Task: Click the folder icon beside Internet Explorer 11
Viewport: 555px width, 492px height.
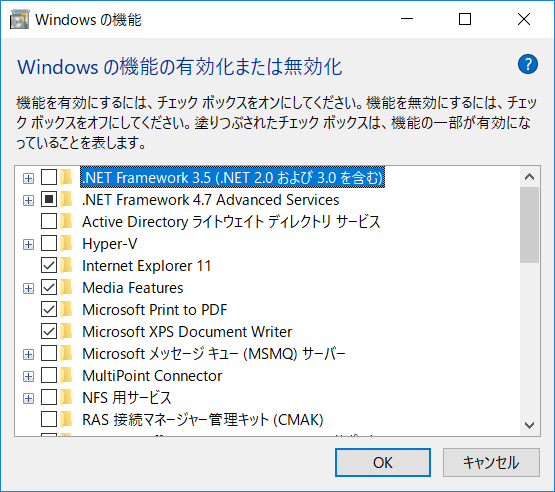Action: tap(66, 266)
